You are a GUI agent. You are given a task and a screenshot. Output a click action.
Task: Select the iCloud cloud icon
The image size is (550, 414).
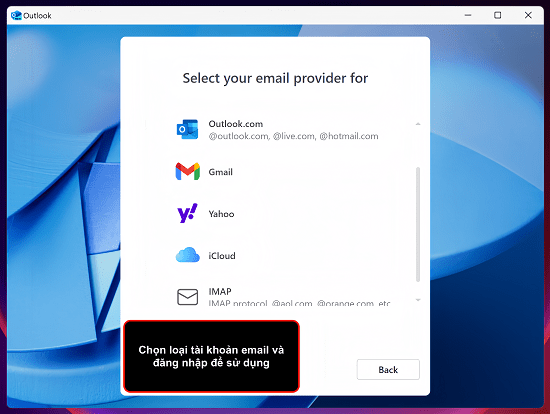[188, 255]
